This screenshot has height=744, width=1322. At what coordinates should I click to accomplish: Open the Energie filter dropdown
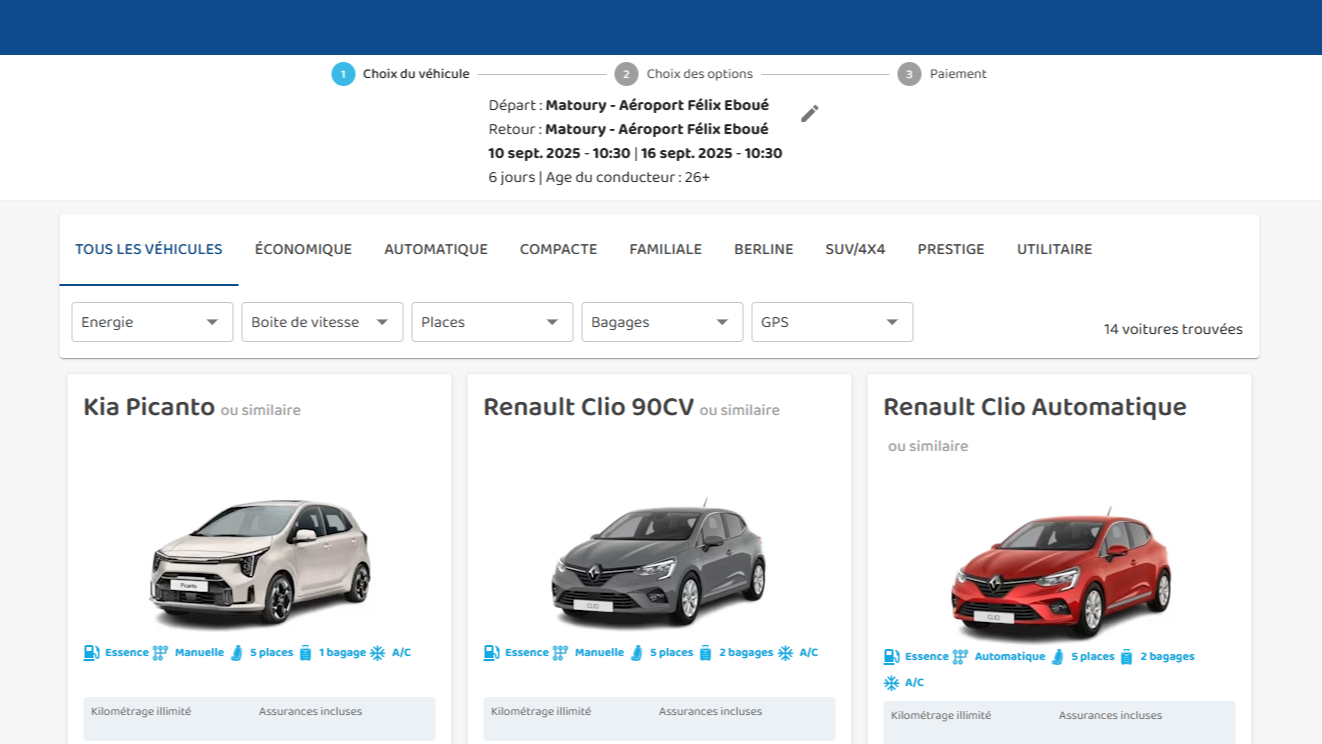click(x=152, y=322)
